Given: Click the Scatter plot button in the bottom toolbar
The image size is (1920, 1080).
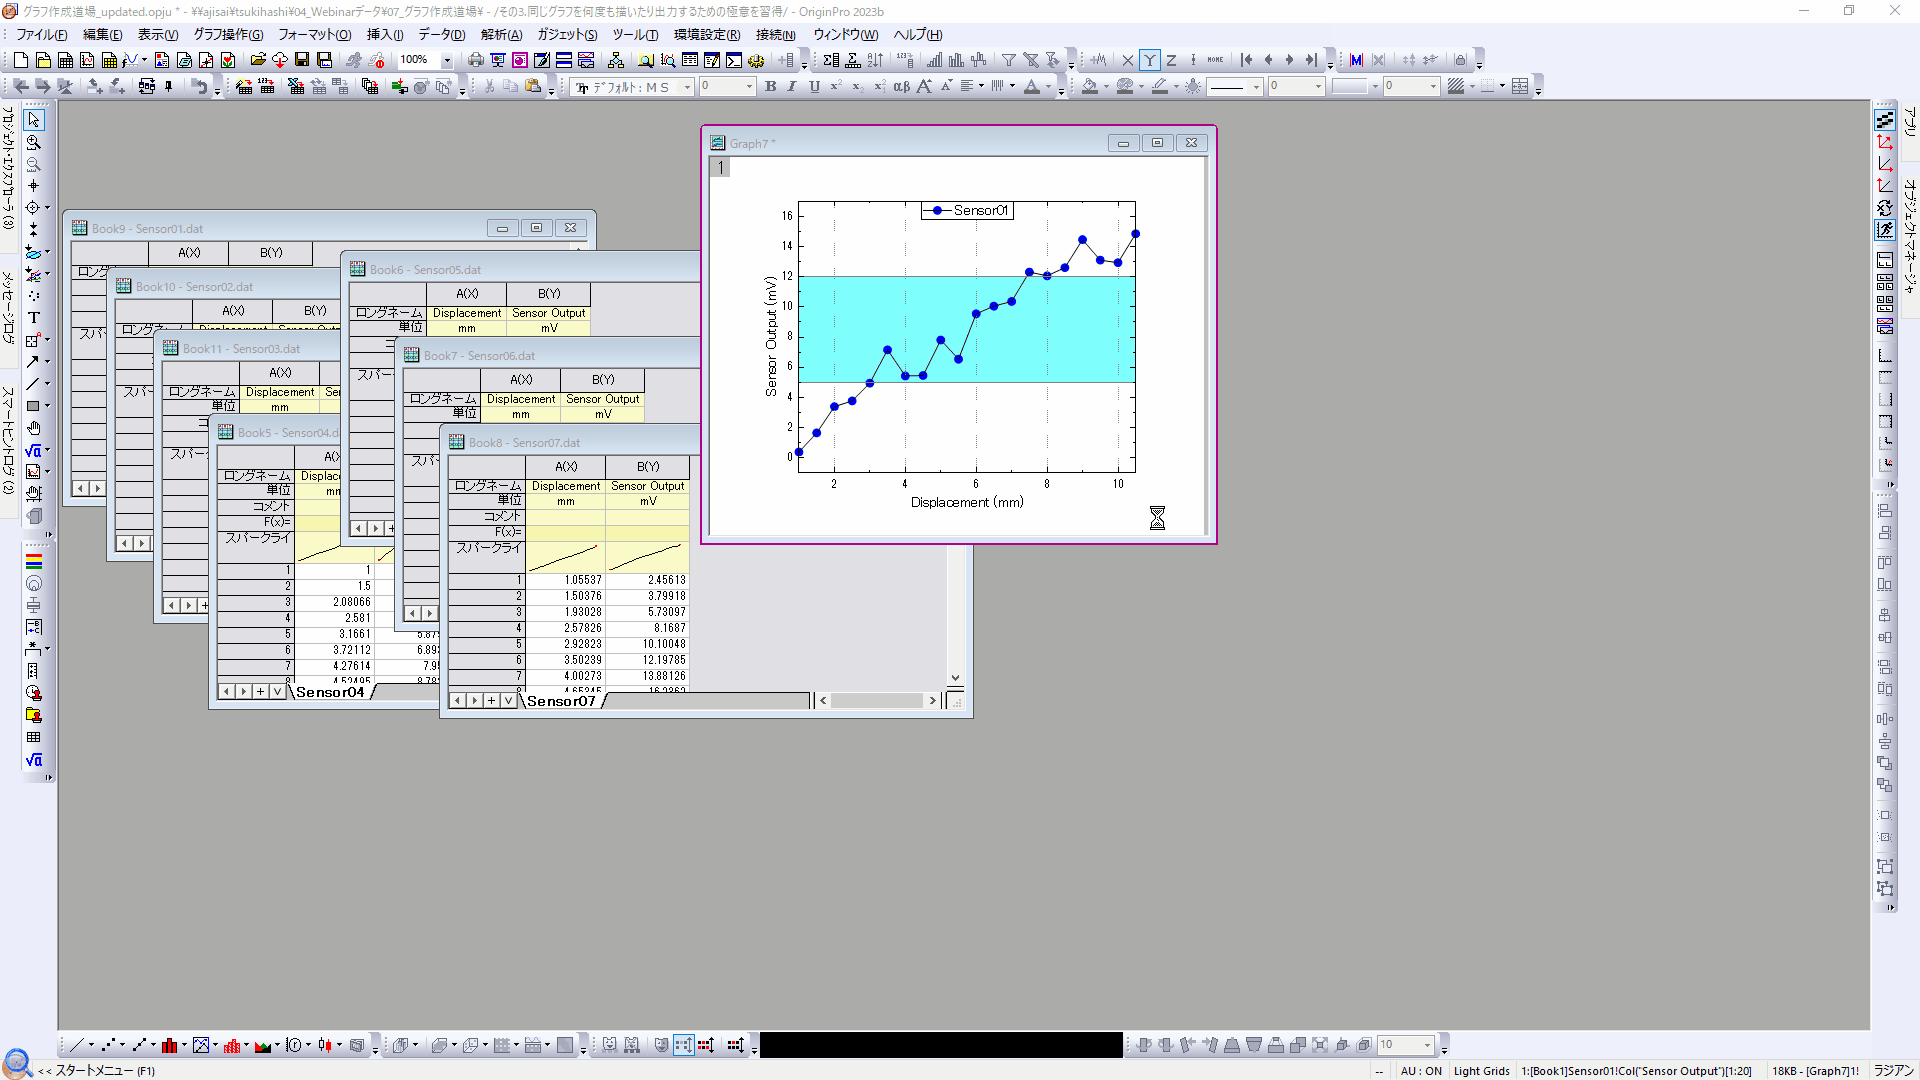Looking at the screenshot, I should click(x=108, y=1045).
